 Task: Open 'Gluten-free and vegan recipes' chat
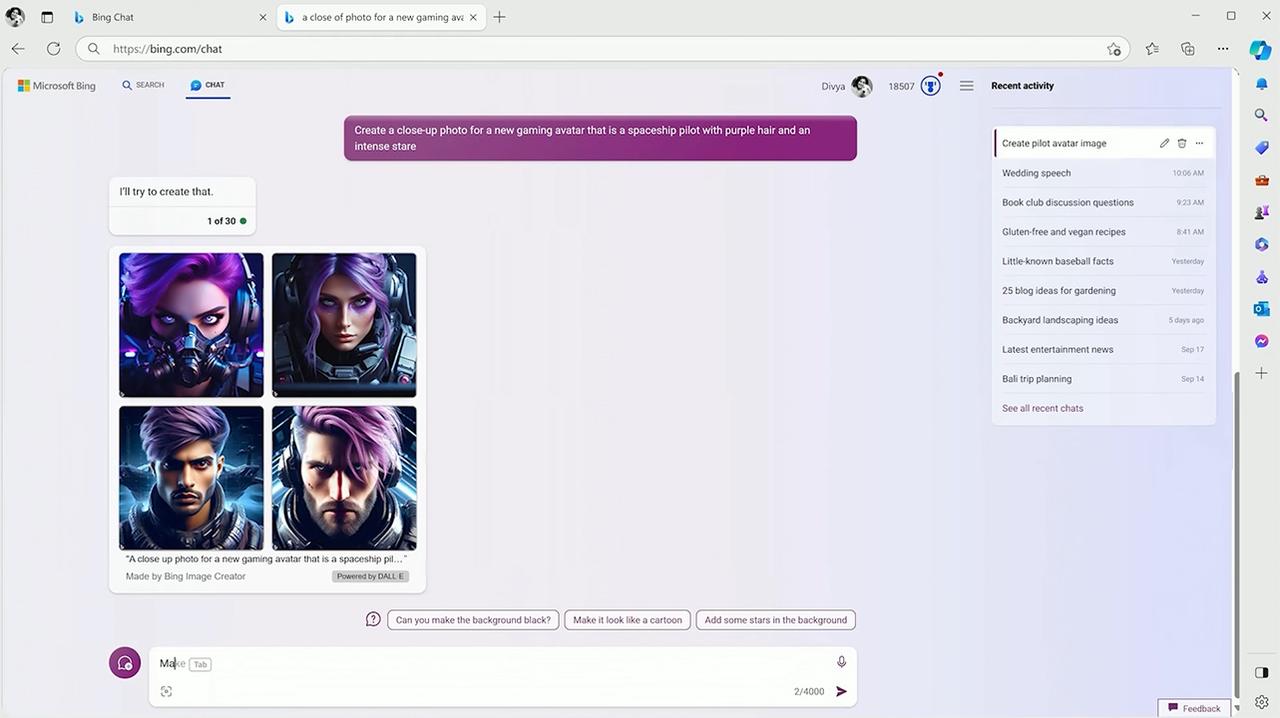pos(1103,232)
